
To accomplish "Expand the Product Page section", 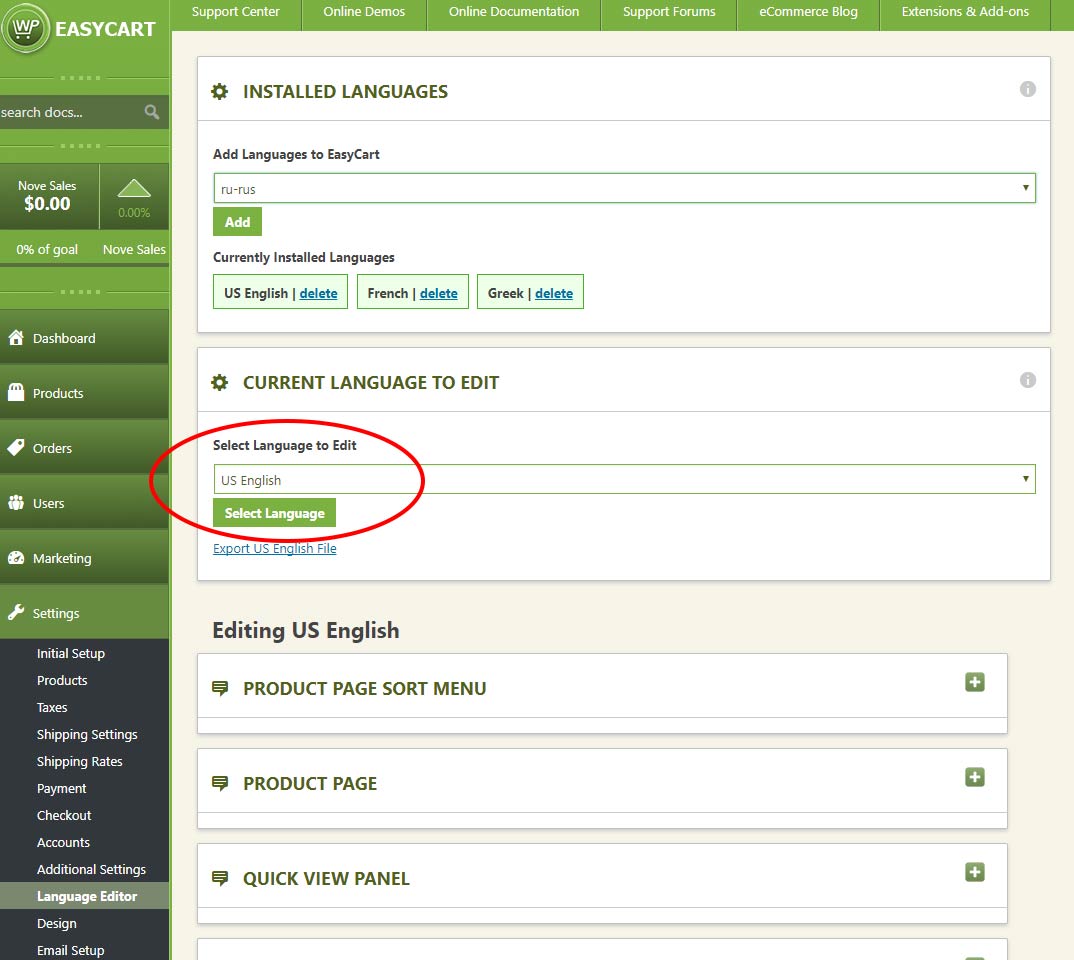I will (975, 777).
